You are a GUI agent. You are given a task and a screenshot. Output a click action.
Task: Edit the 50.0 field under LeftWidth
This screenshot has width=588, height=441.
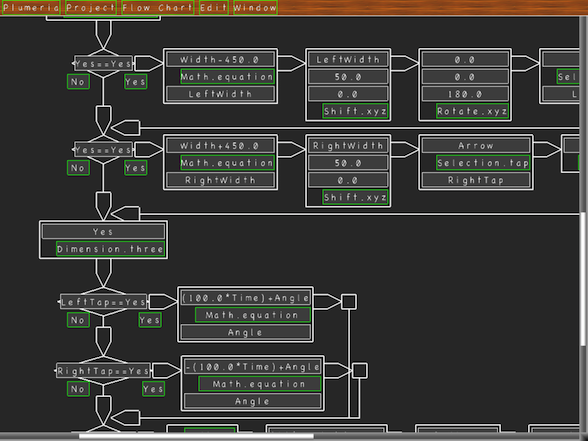click(x=348, y=77)
